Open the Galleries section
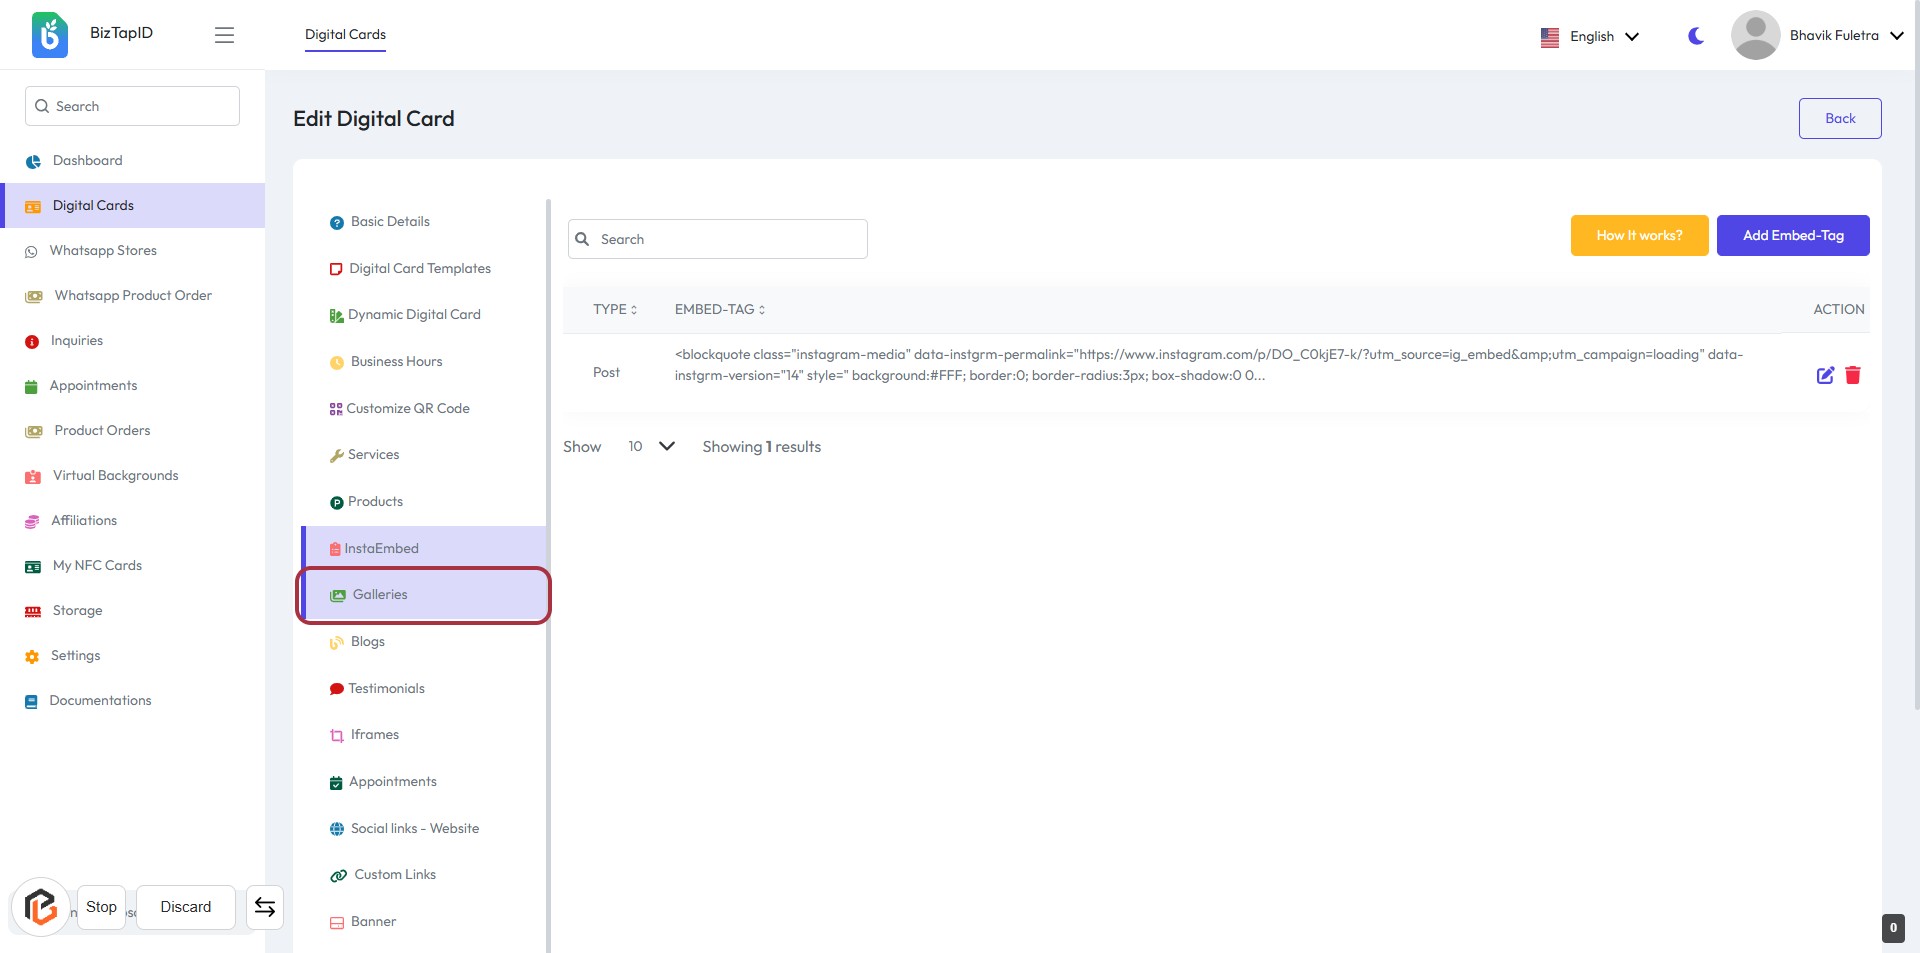1920x953 pixels. point(380,595)
